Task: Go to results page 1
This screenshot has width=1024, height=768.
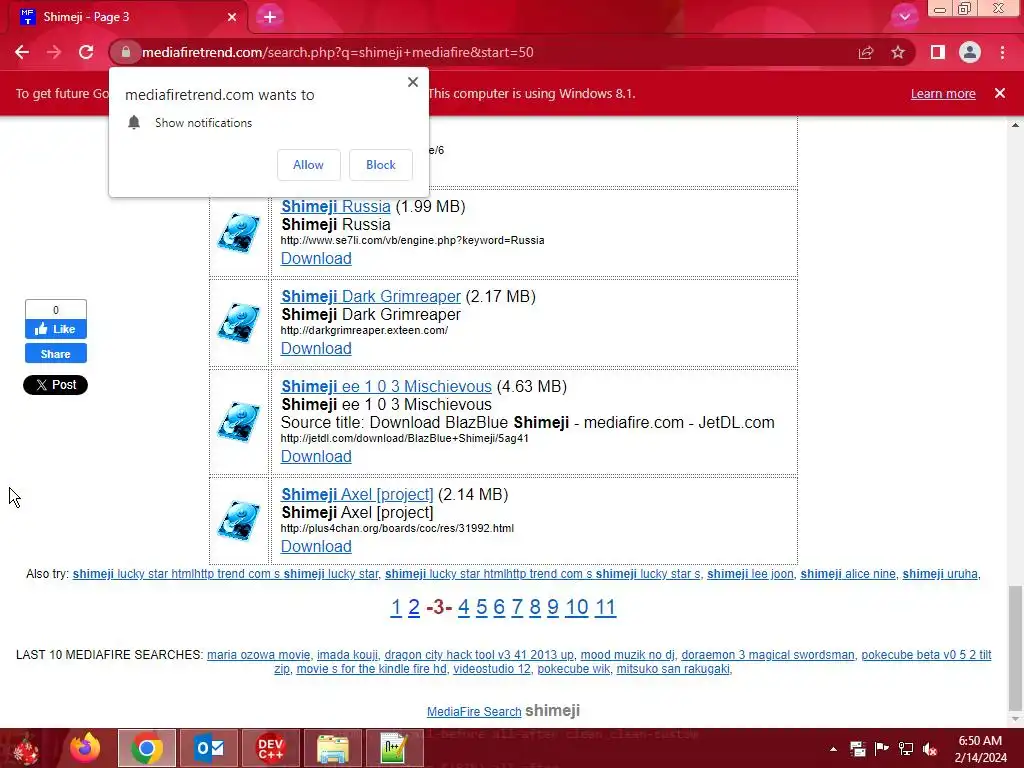Action: point(396,607)
